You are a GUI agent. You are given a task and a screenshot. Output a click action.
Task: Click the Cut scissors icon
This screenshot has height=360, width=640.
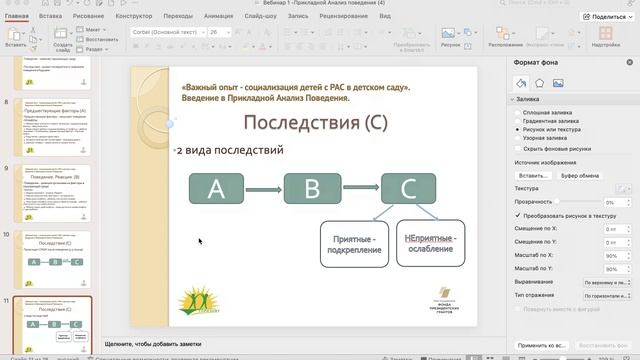(33, 30)
